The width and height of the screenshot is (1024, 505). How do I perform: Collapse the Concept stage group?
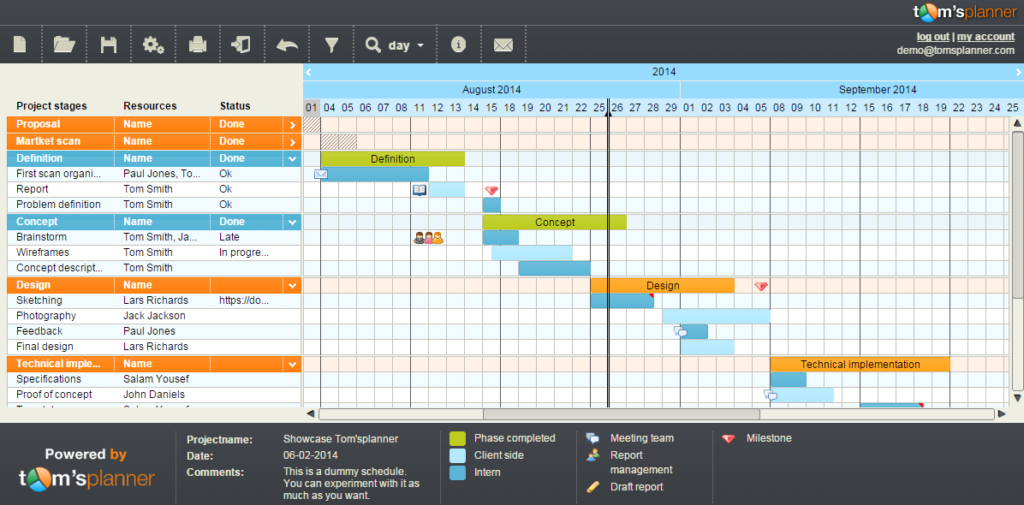(x=293, y=221)
